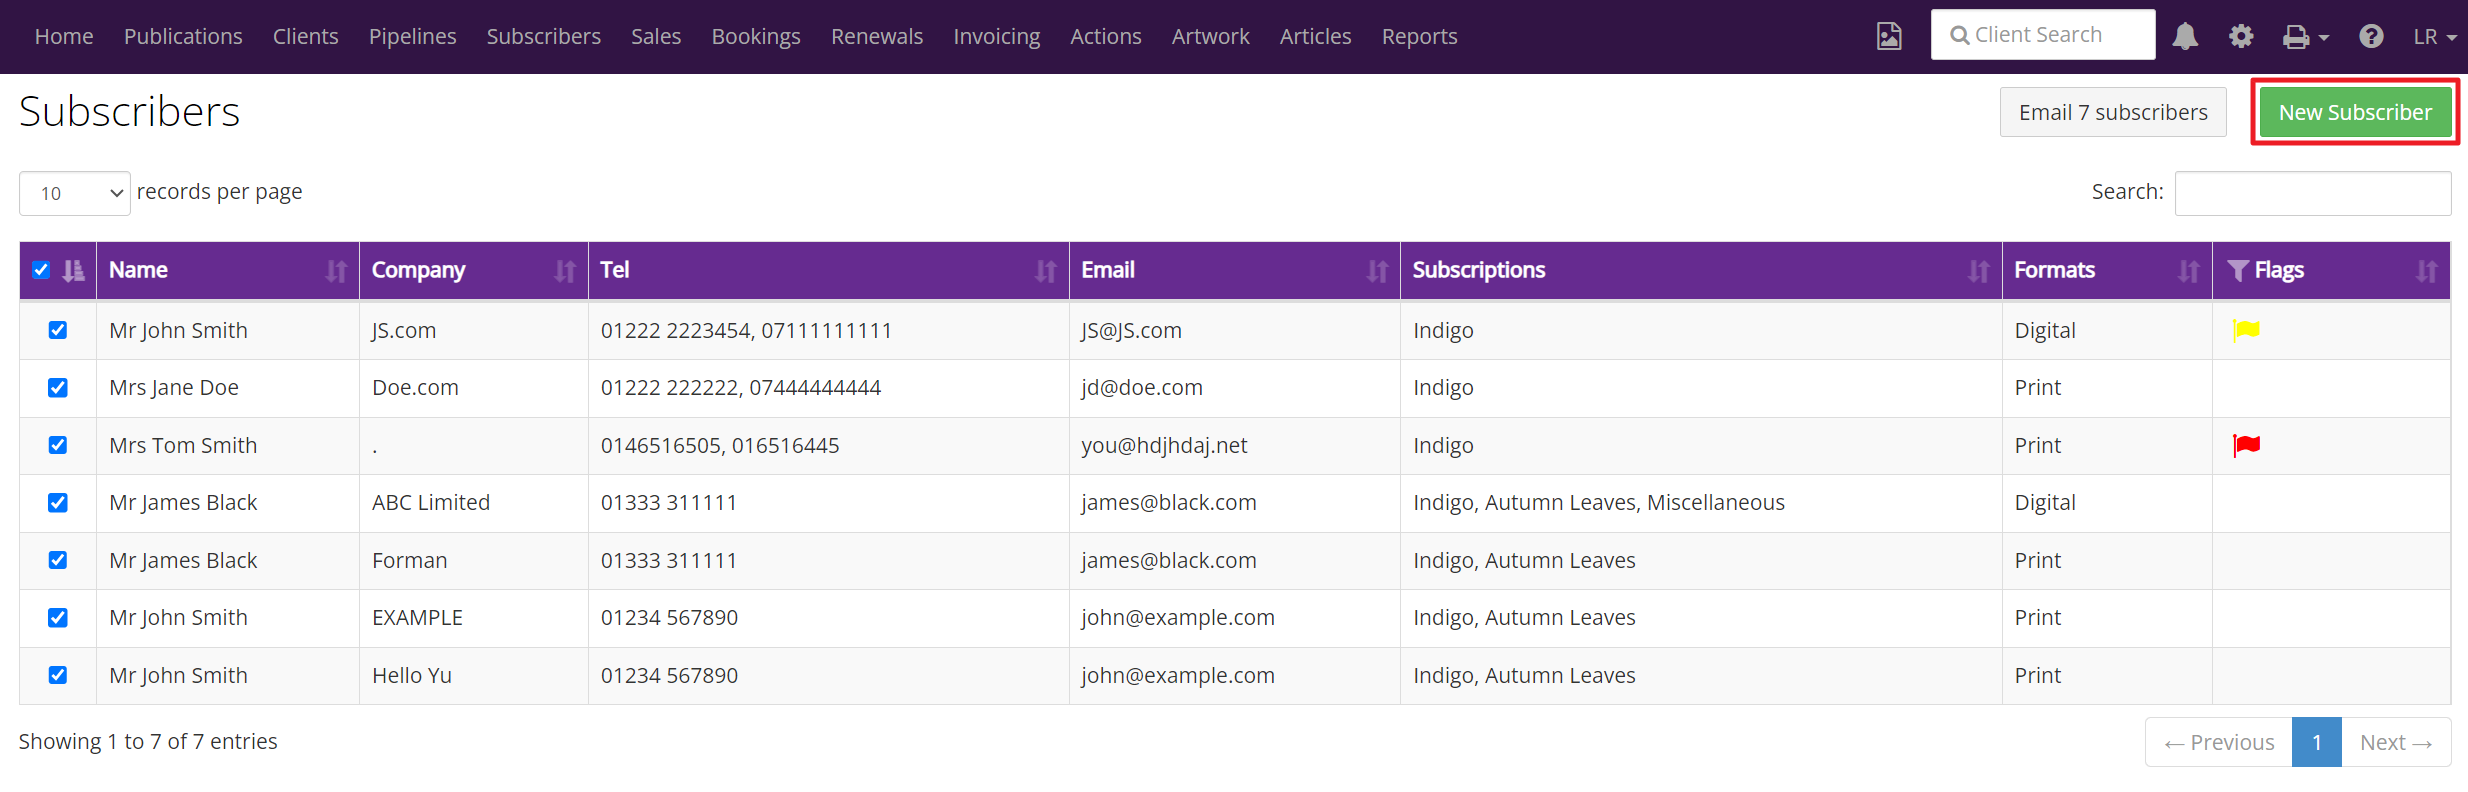Open the Sales menu
Viewport: 2468px width, 792px height.
tap(656, 37)
